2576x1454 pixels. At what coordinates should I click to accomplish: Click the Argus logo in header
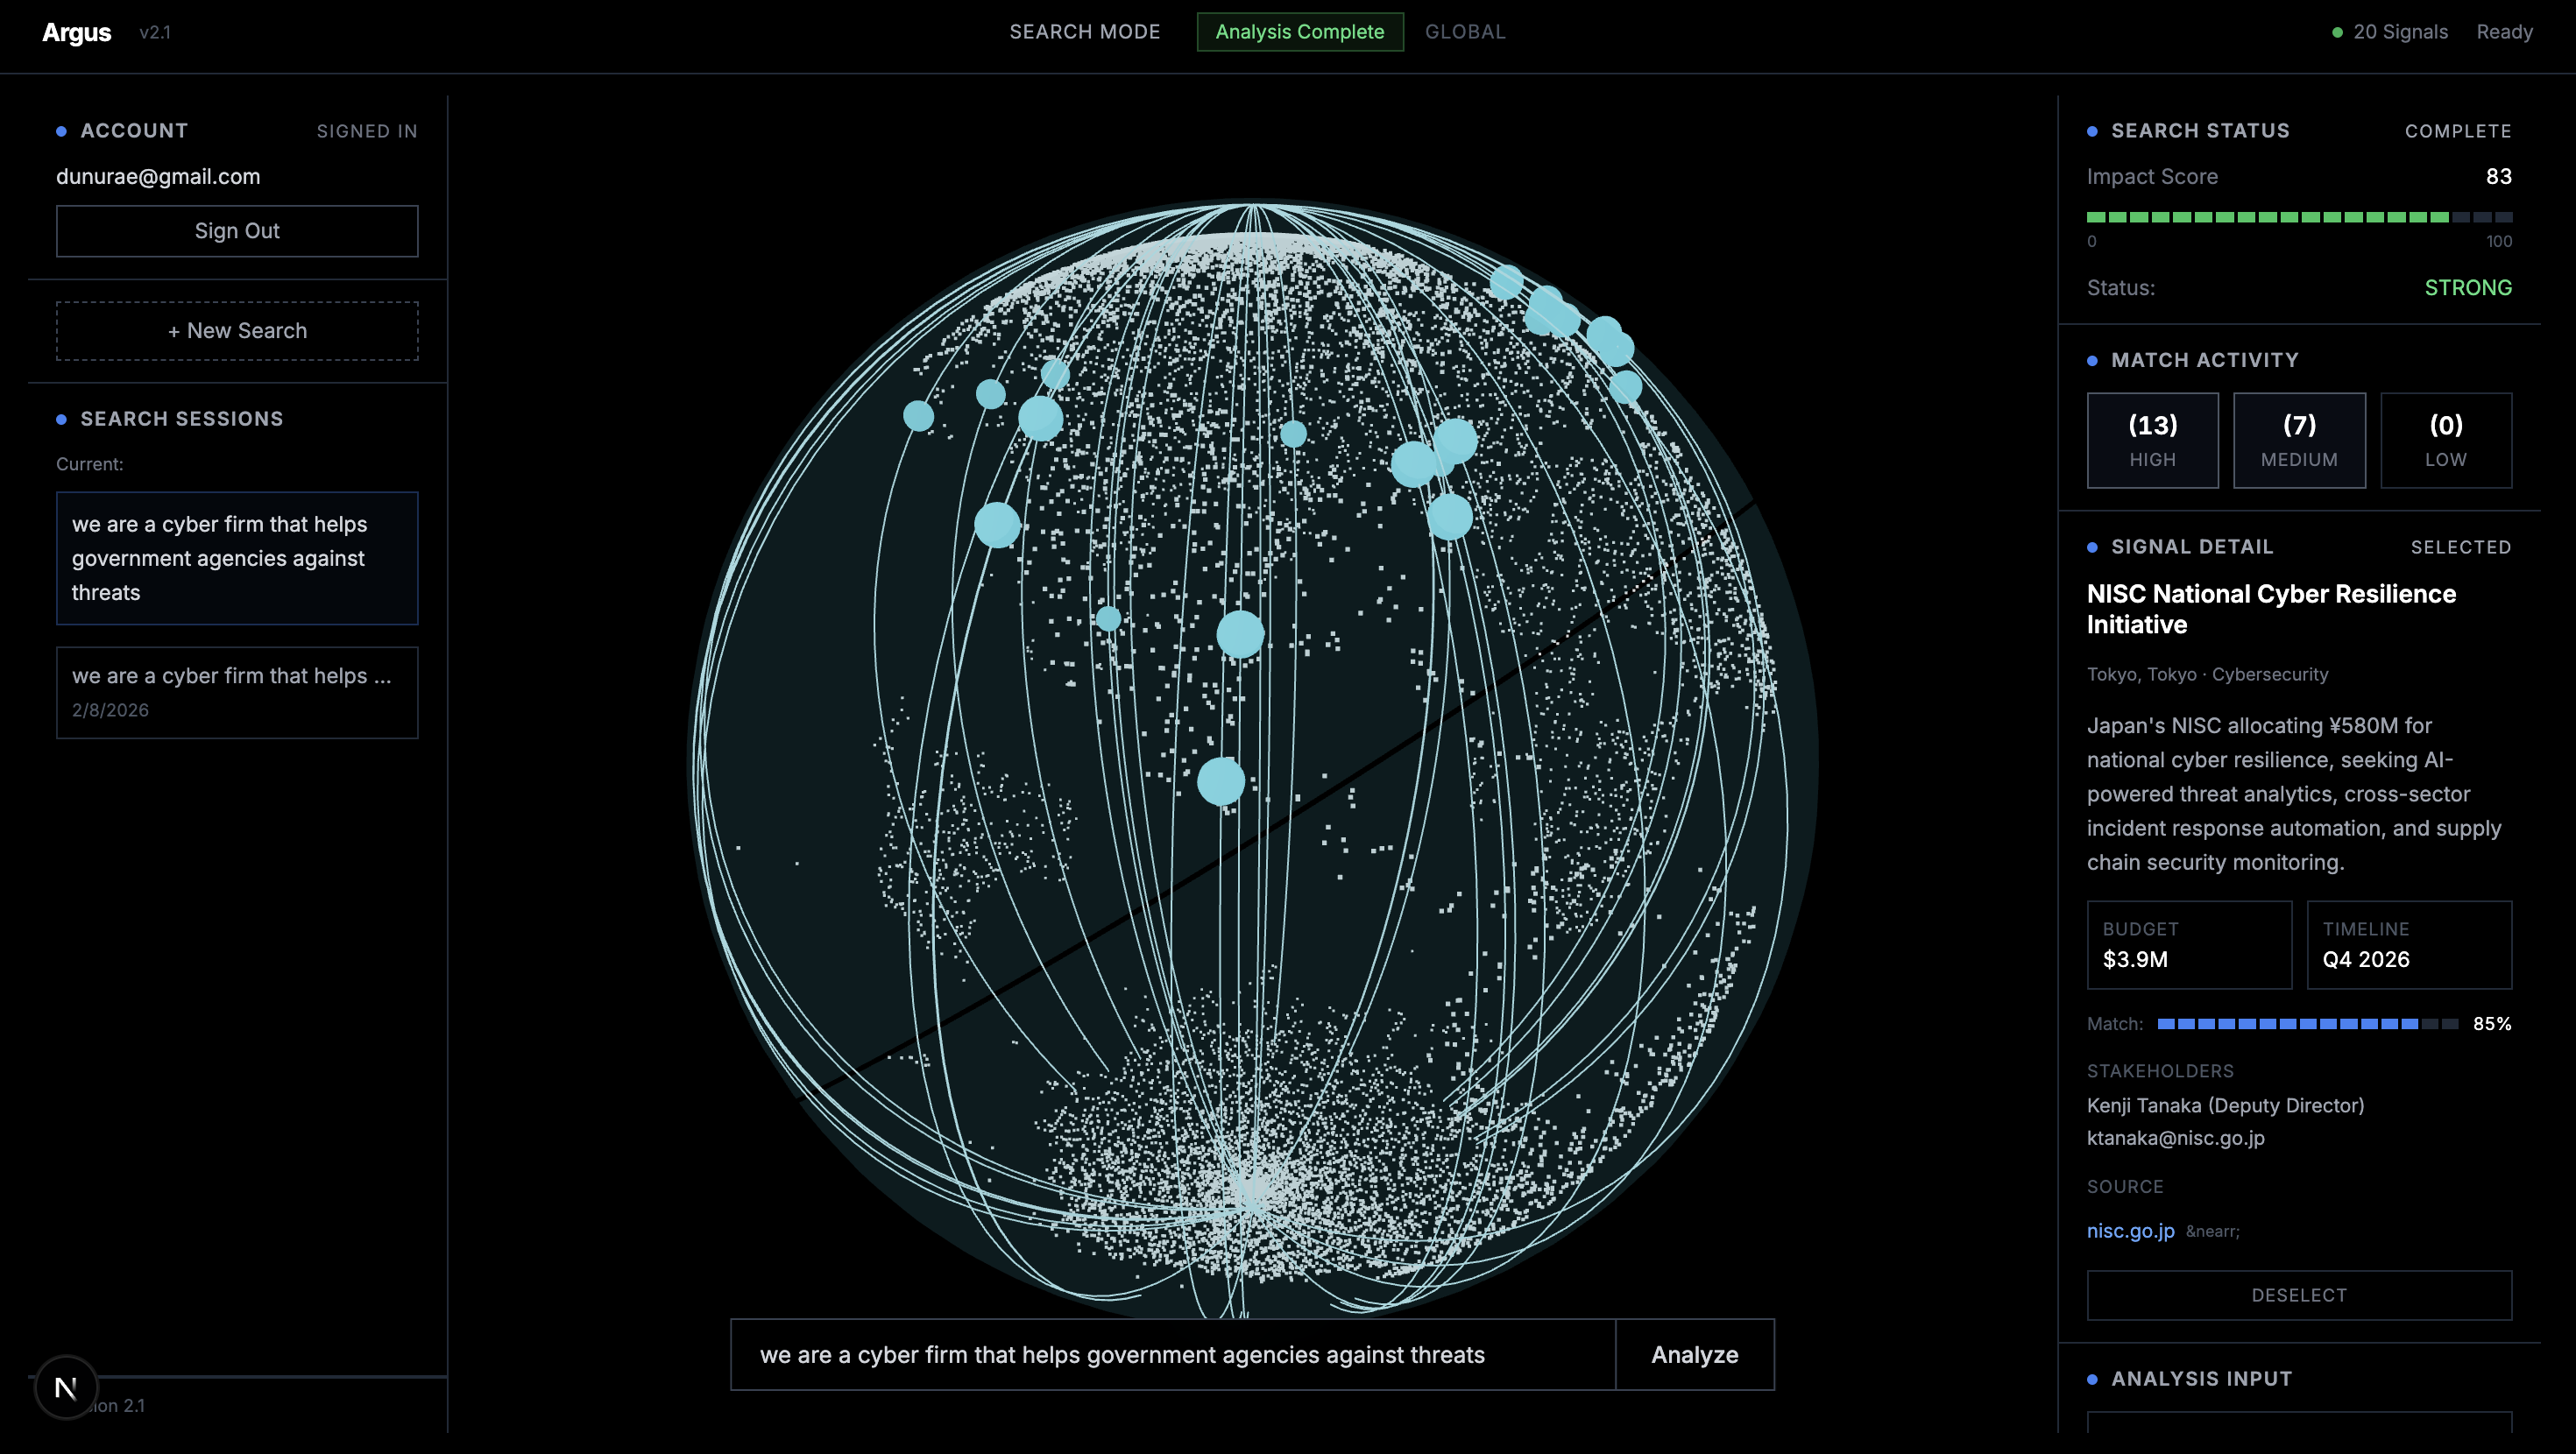click(x=76, y=32)
